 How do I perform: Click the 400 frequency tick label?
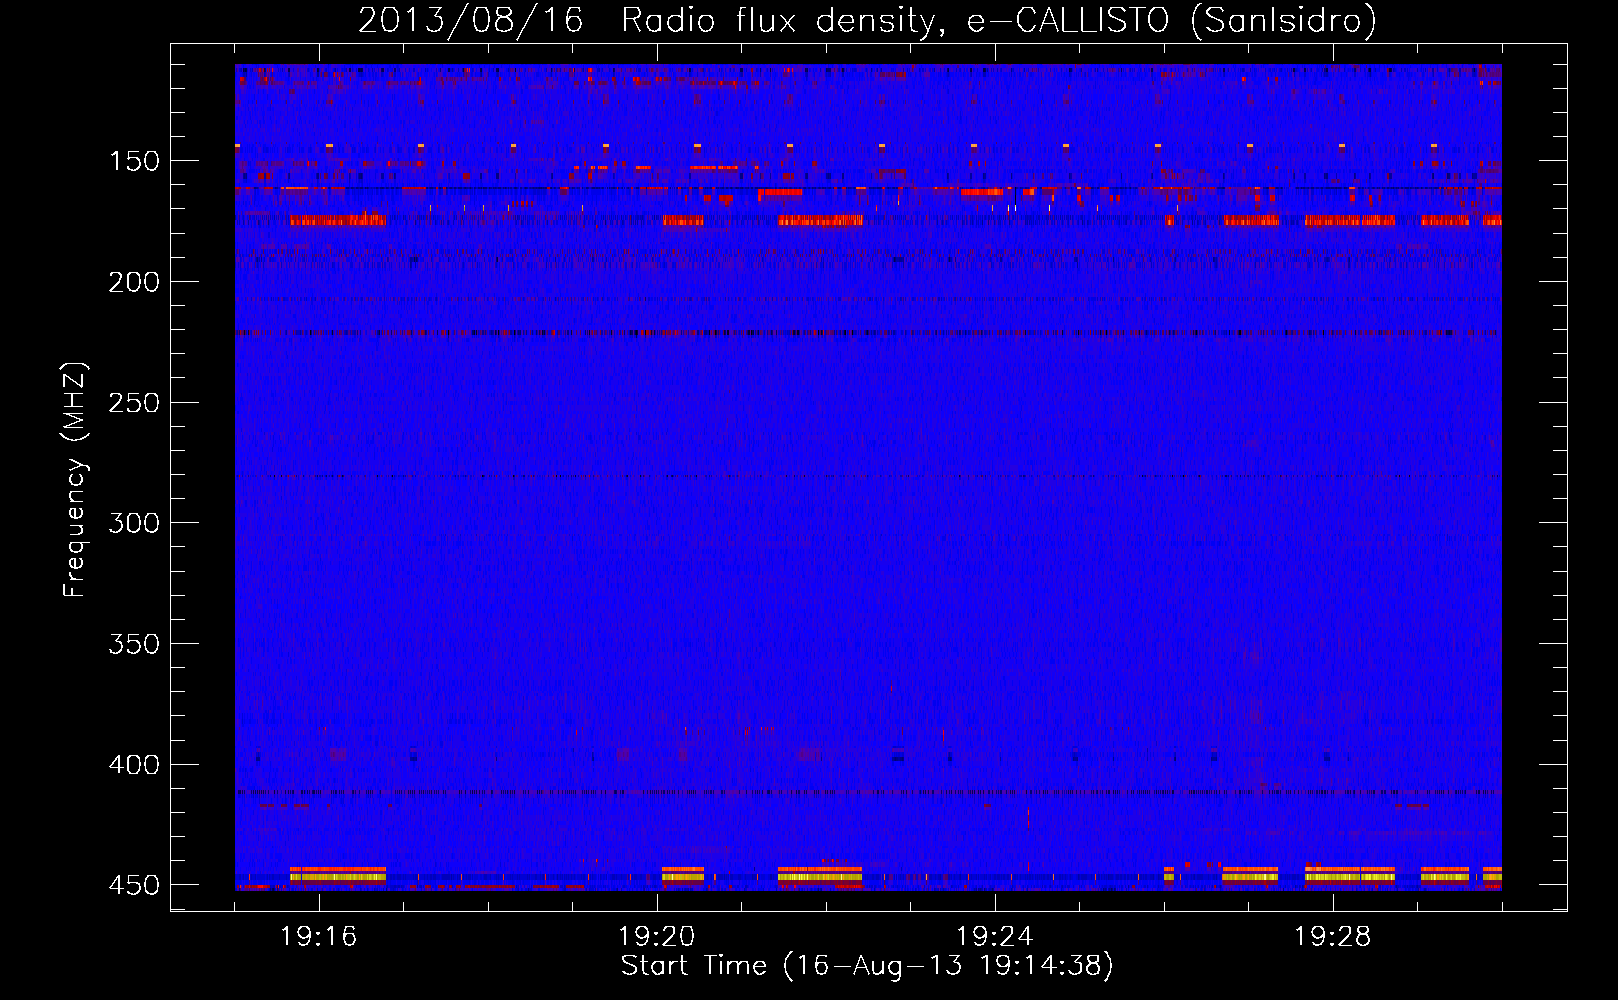tap(134, 765)
